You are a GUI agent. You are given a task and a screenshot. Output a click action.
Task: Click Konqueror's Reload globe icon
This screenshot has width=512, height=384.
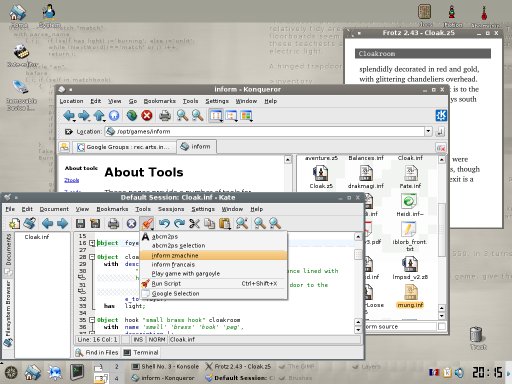(132, 116)
